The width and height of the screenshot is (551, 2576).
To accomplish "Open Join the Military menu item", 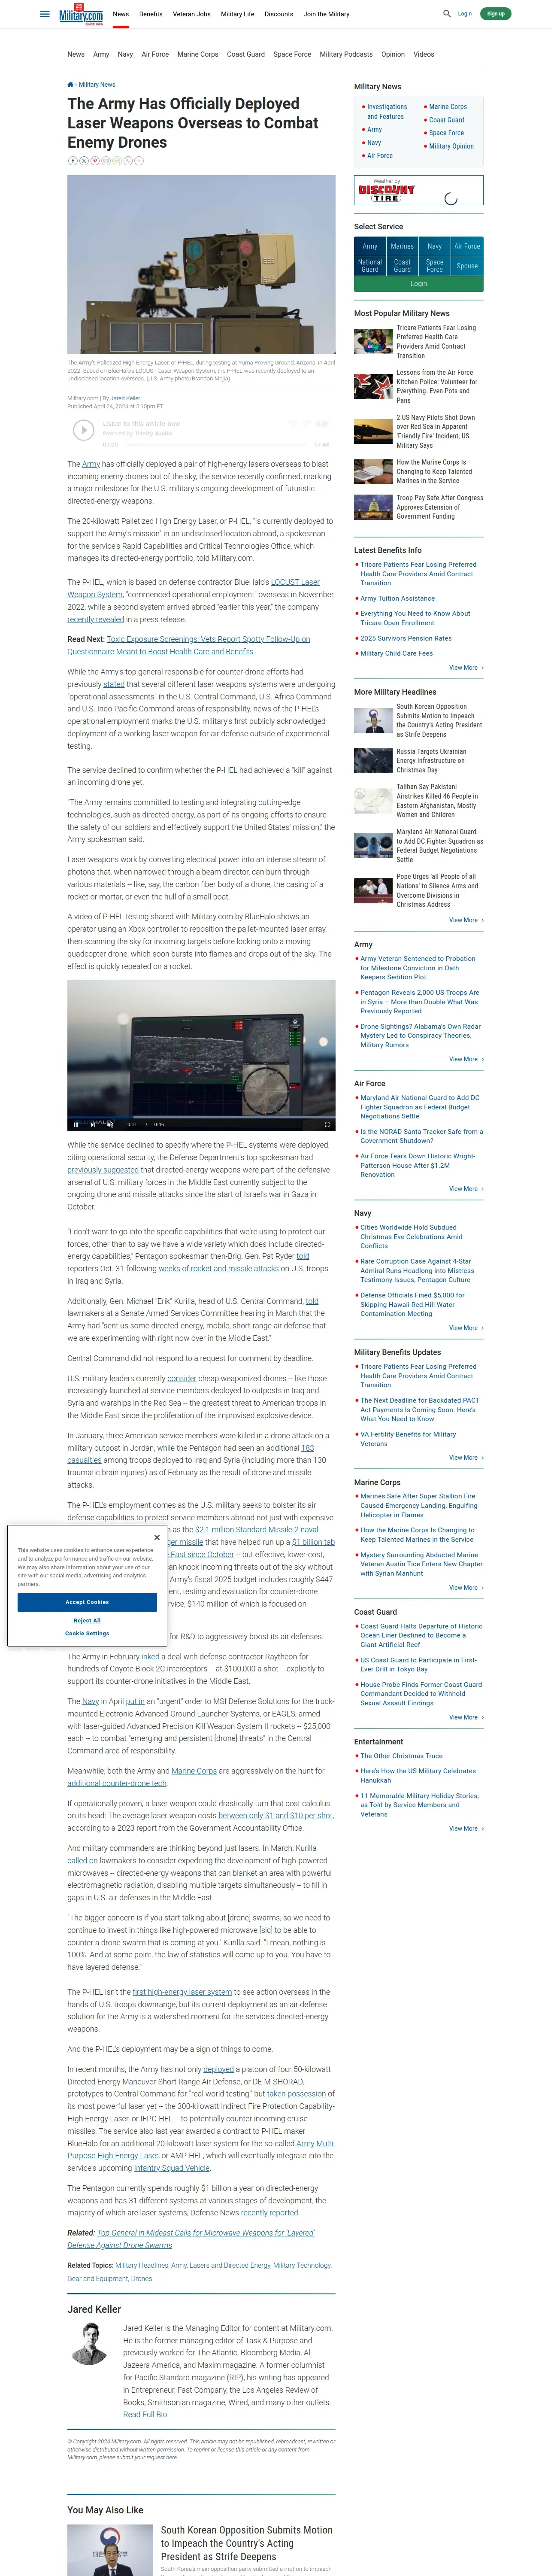I will (327, 14).
